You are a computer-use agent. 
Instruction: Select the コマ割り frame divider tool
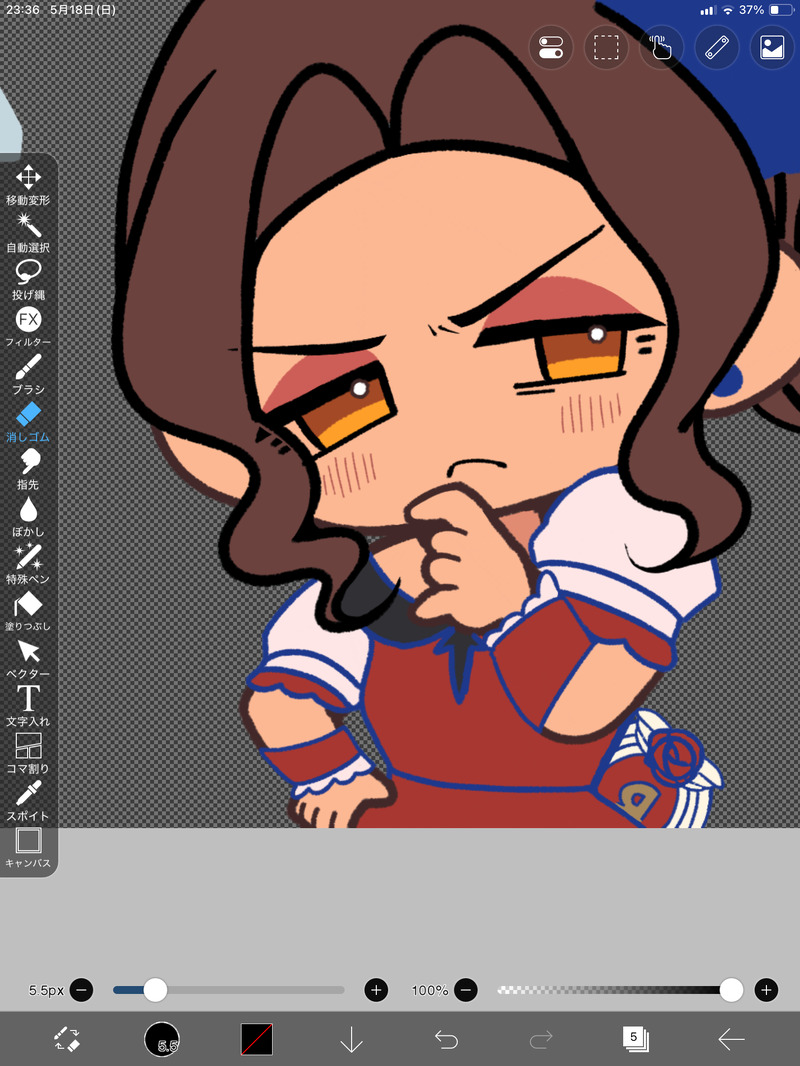[x=28, y=753]
